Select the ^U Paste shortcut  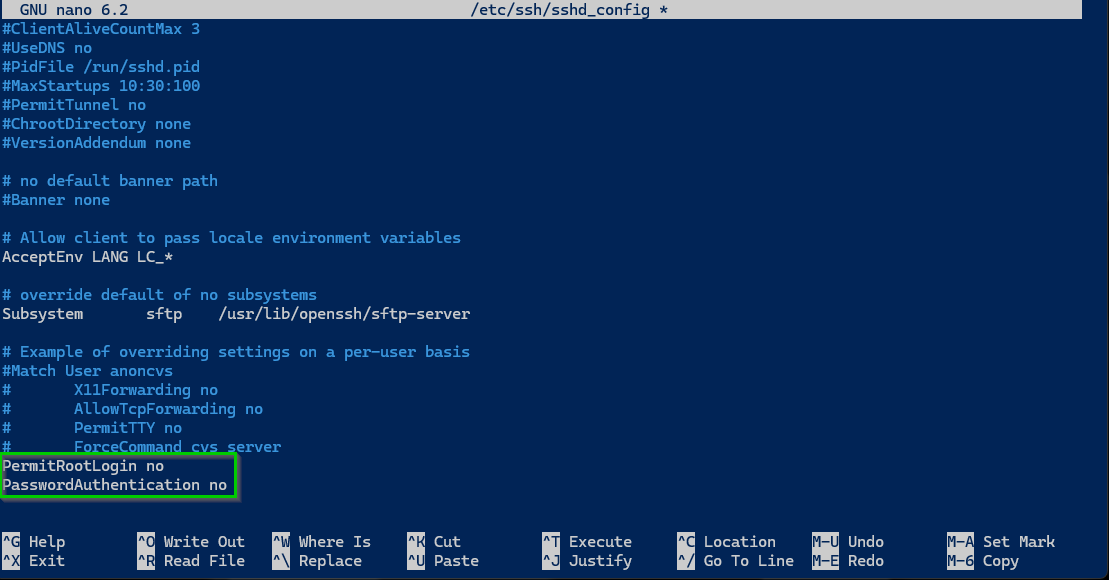(x=443, y=561)
